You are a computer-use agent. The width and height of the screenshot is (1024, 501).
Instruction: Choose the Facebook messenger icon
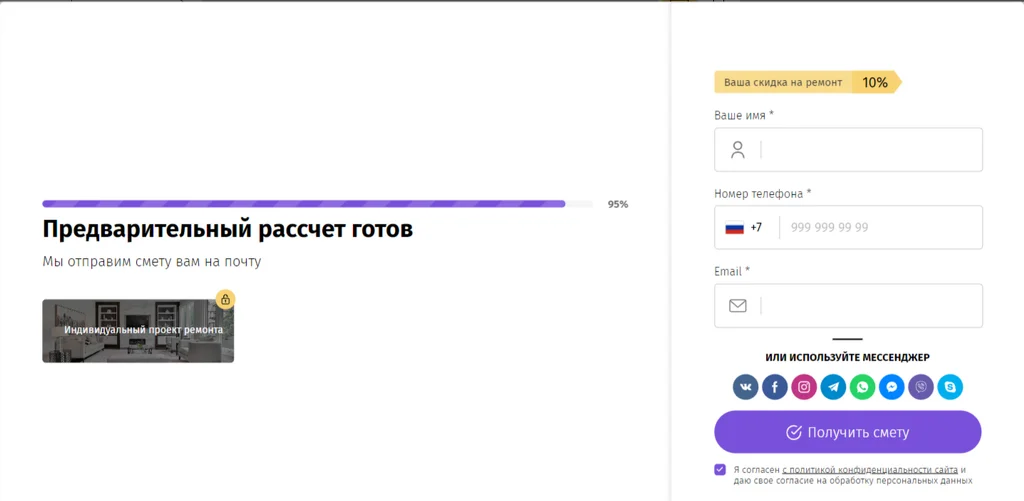(x=775, y=387)
